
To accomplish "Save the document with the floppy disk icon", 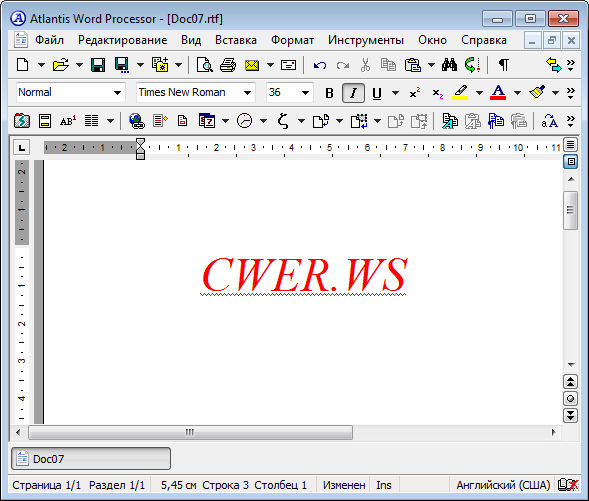I will (x=98, y=65).
